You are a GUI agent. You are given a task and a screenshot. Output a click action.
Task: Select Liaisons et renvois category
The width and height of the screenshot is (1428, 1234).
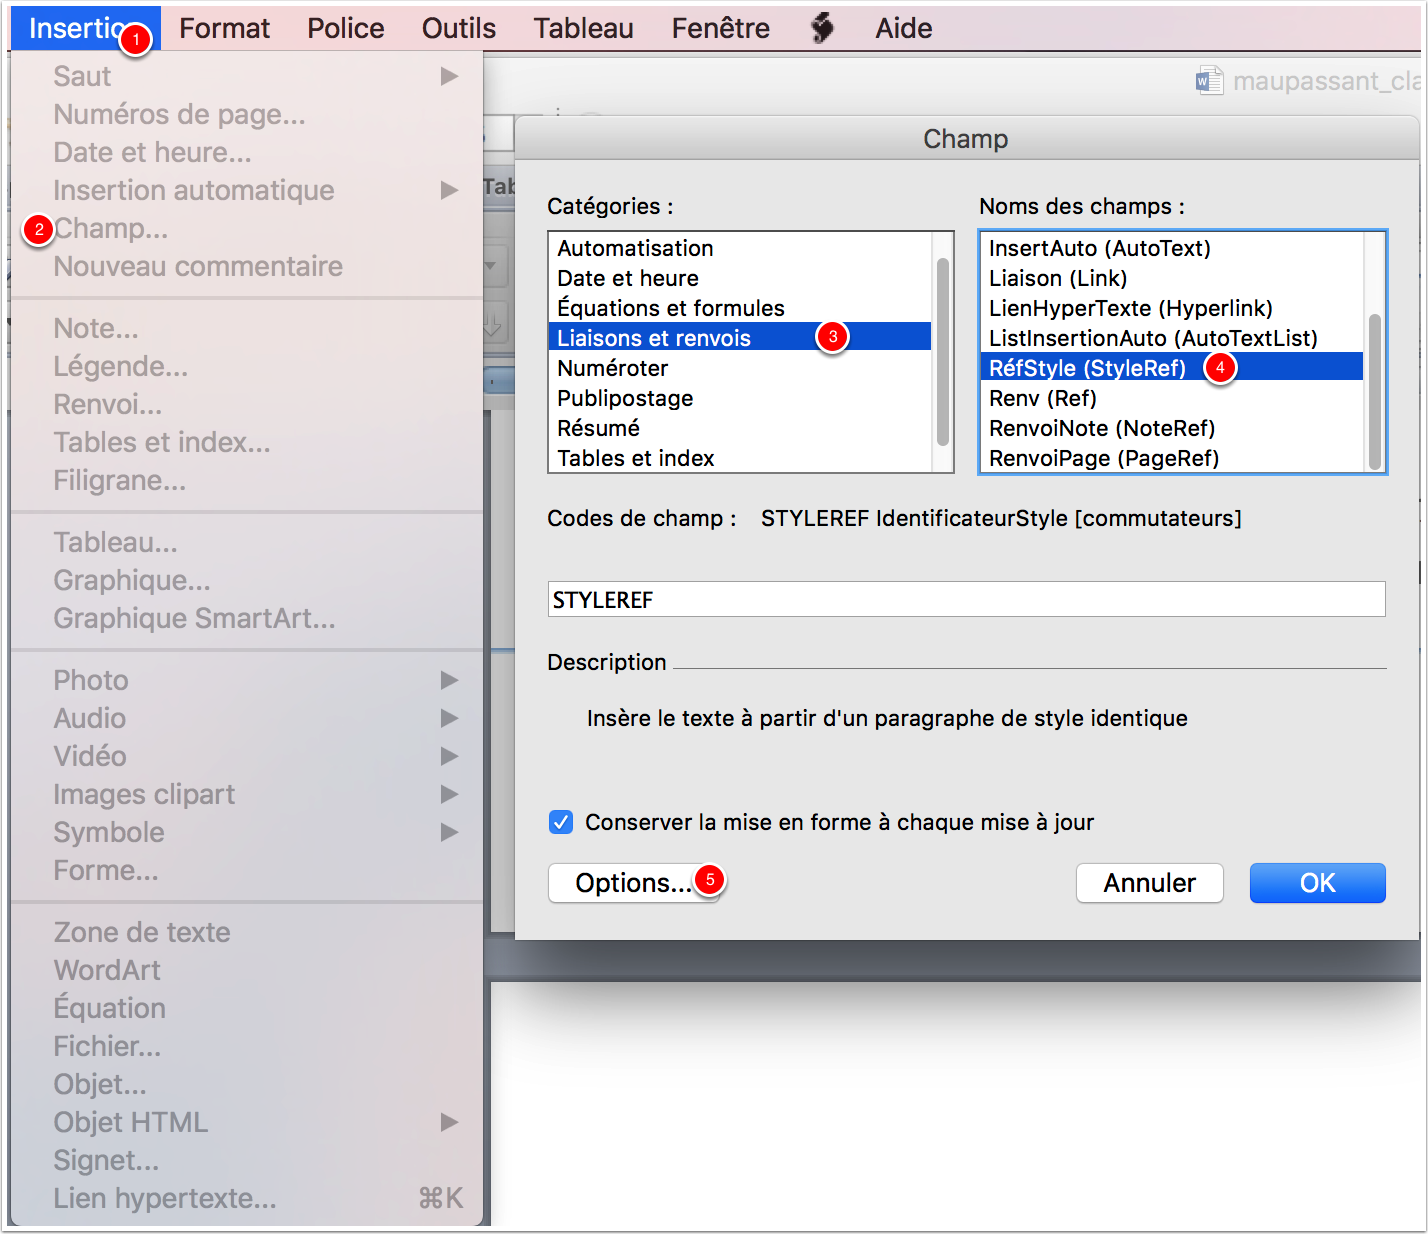pos(654,338)
